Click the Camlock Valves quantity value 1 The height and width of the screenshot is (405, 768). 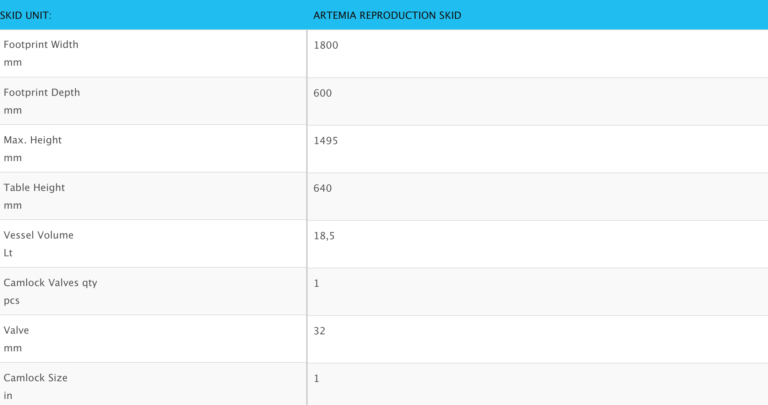(317, 283)
